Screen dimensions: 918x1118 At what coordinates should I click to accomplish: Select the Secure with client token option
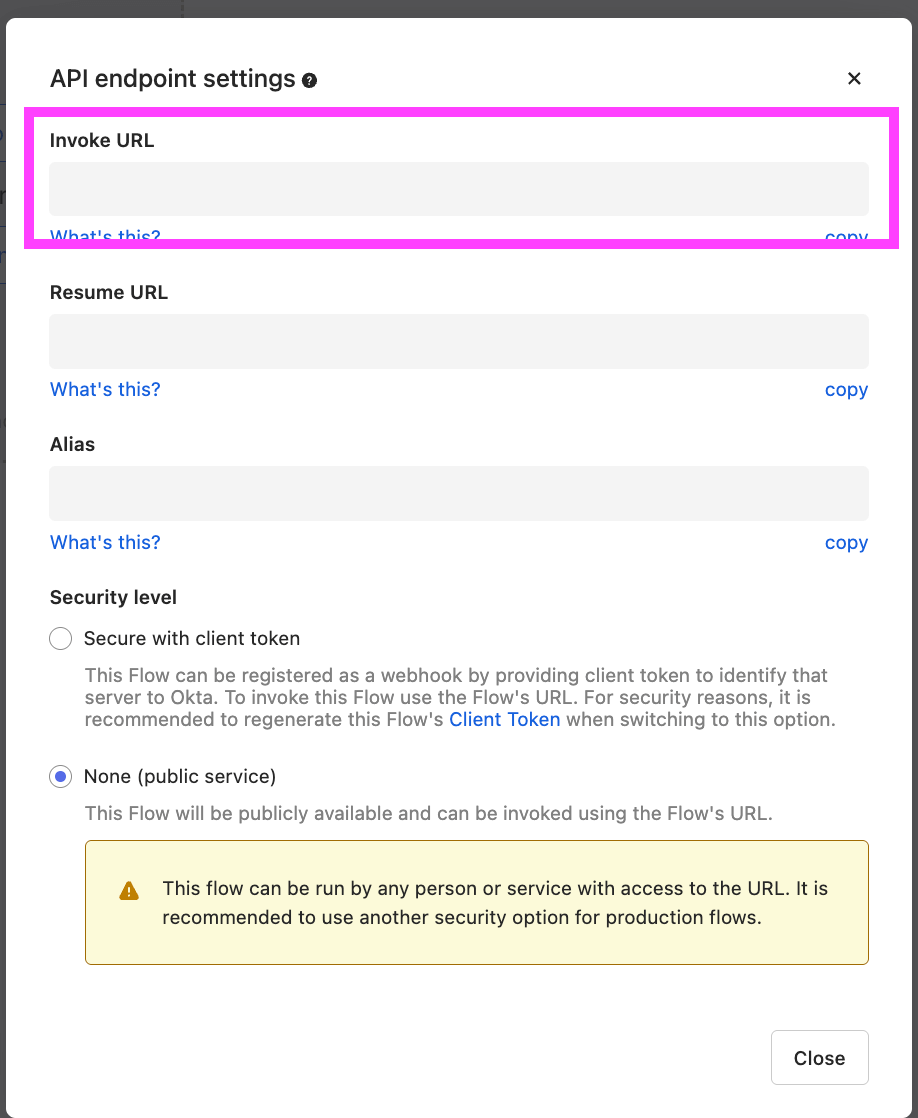[x=61, y=638]
